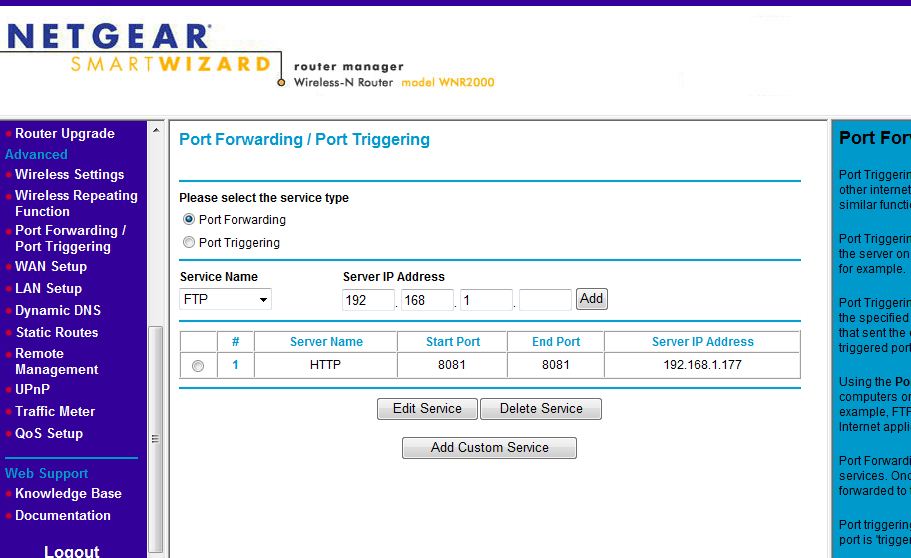Focus the second IP octet field containing 168
The height and width of the screenshot is (558, 911).
pyautogui.click(x=427, y=300)
